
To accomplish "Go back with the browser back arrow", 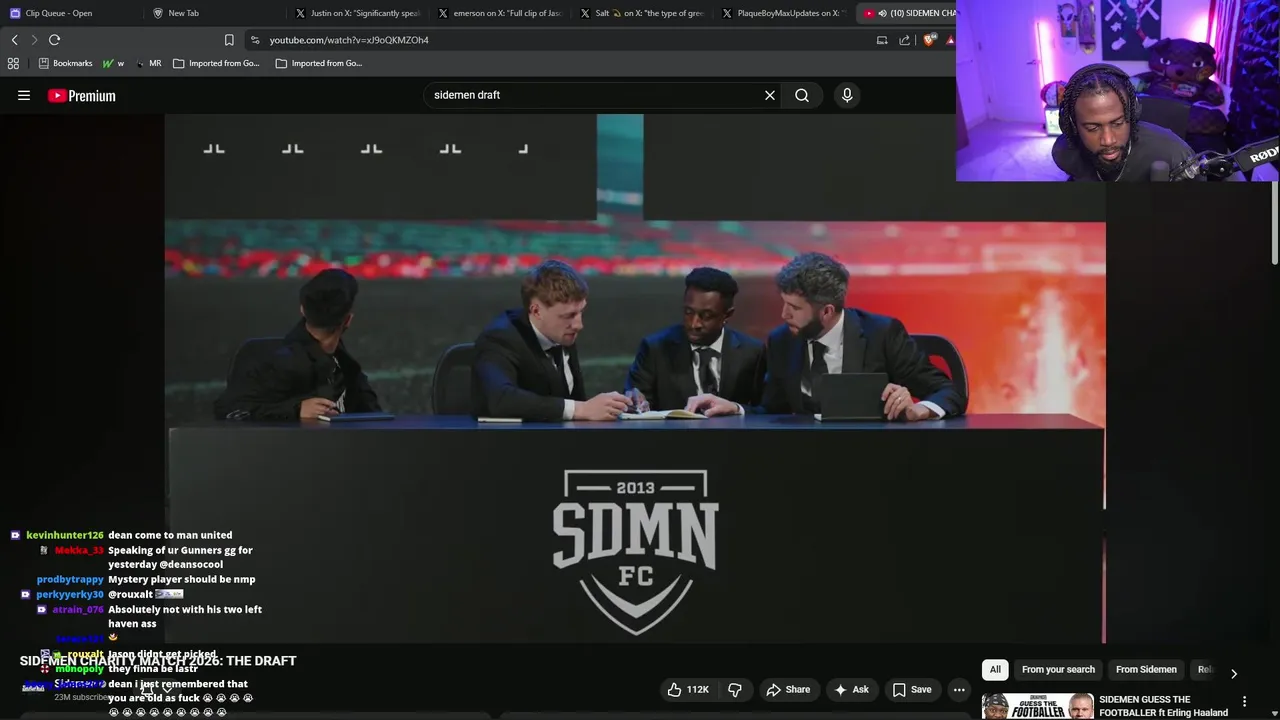I will pyautogui.click(x=14, y=40).
